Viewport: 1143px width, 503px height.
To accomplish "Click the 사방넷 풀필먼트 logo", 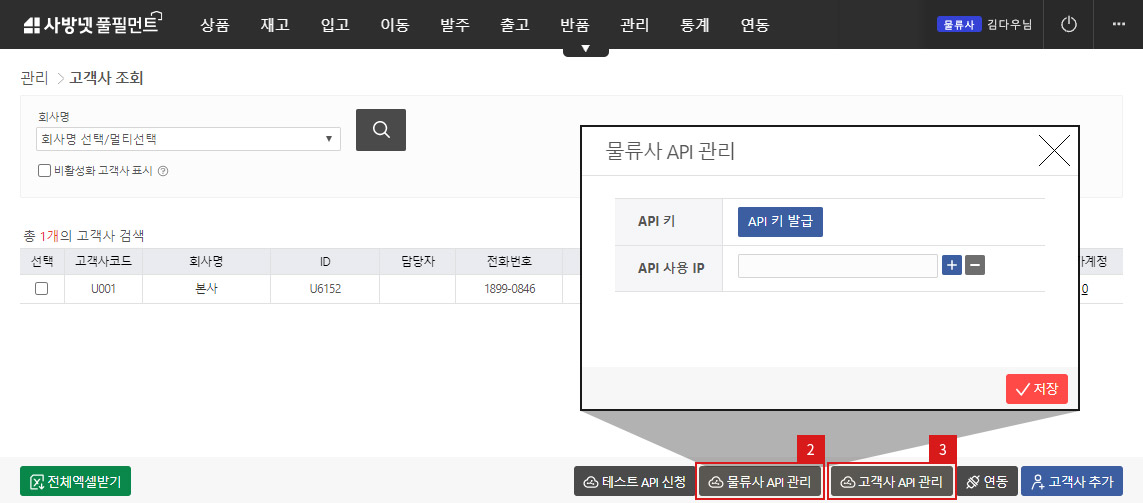I will (91, 24).
